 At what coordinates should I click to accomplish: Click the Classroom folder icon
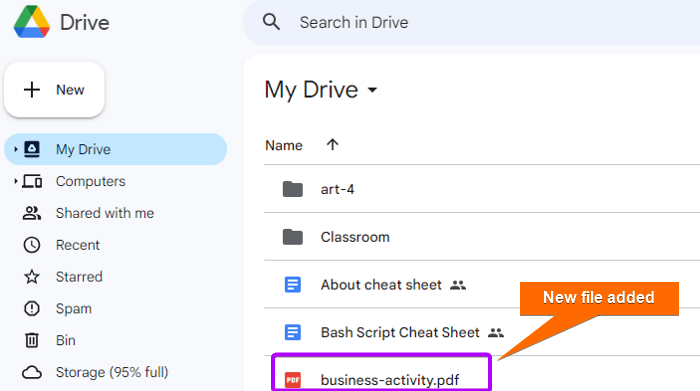[293, 237]
